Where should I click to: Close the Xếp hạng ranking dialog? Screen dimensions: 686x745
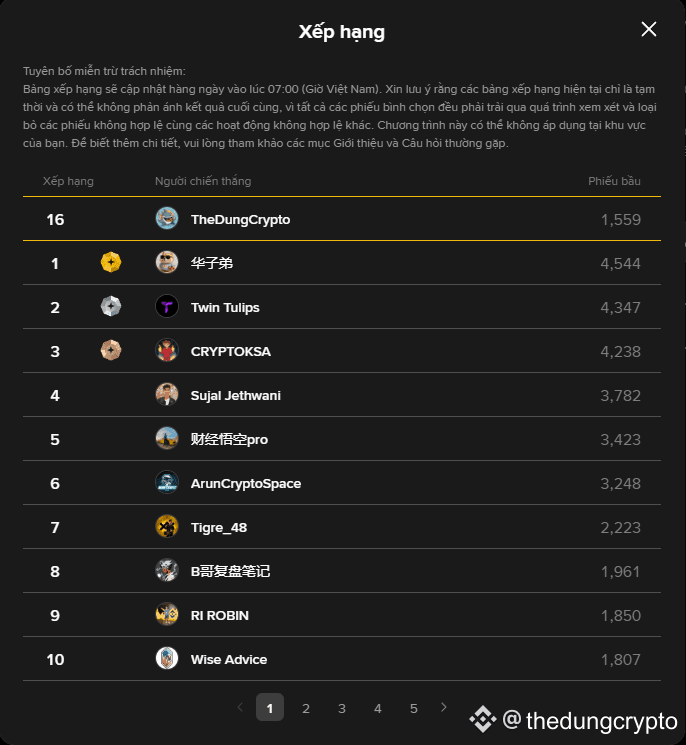coord(649,29)
